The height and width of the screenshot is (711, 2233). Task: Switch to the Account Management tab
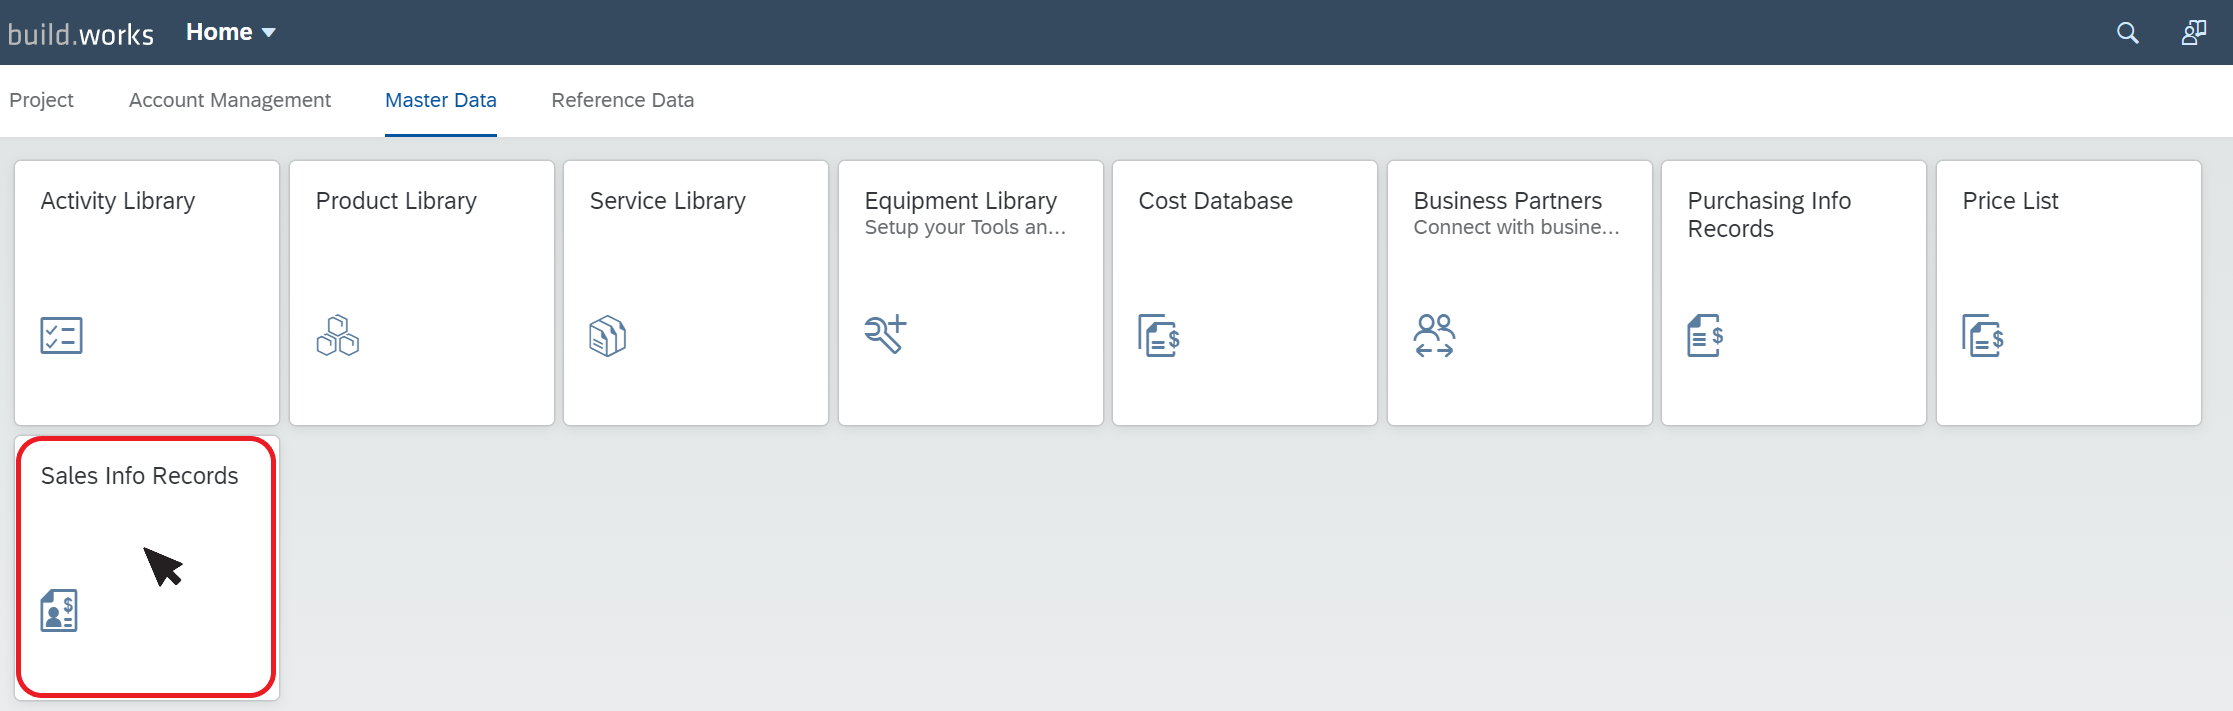pos(230,100)
